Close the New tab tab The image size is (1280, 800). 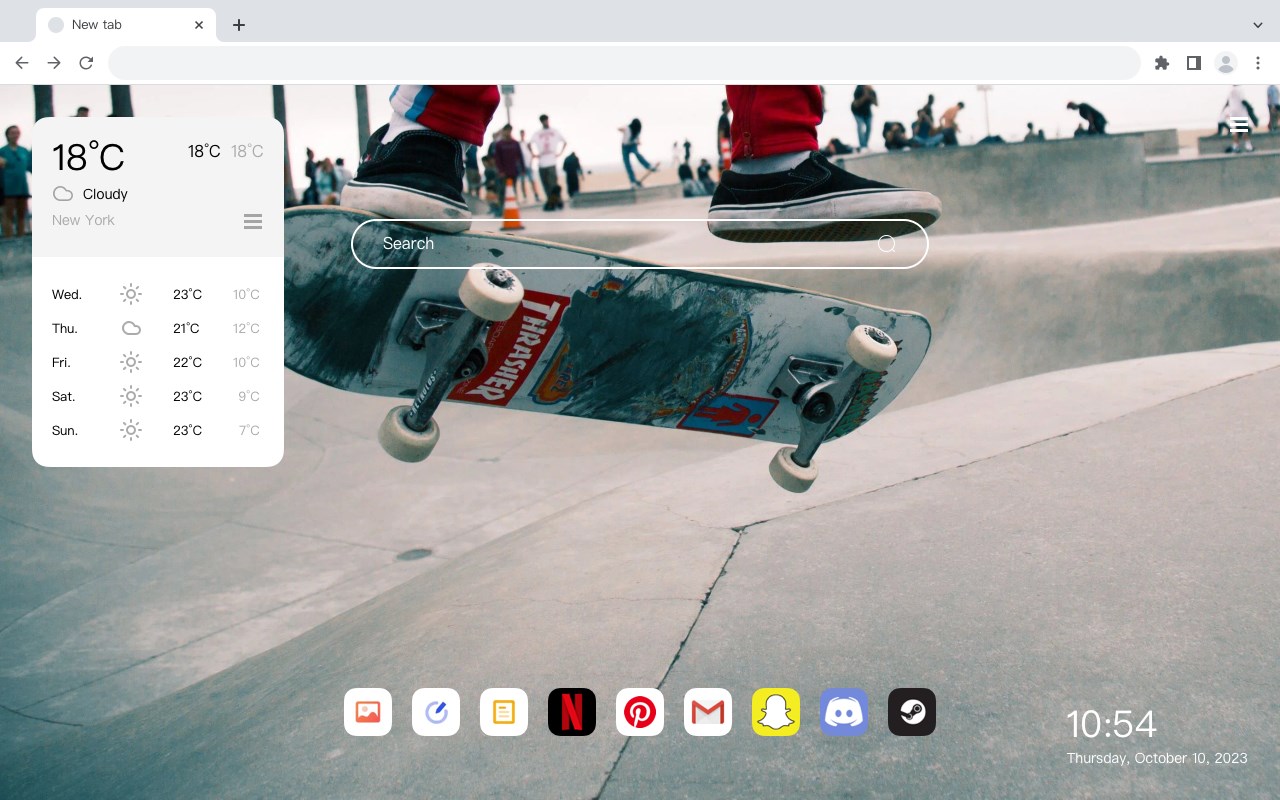[199, 25]
